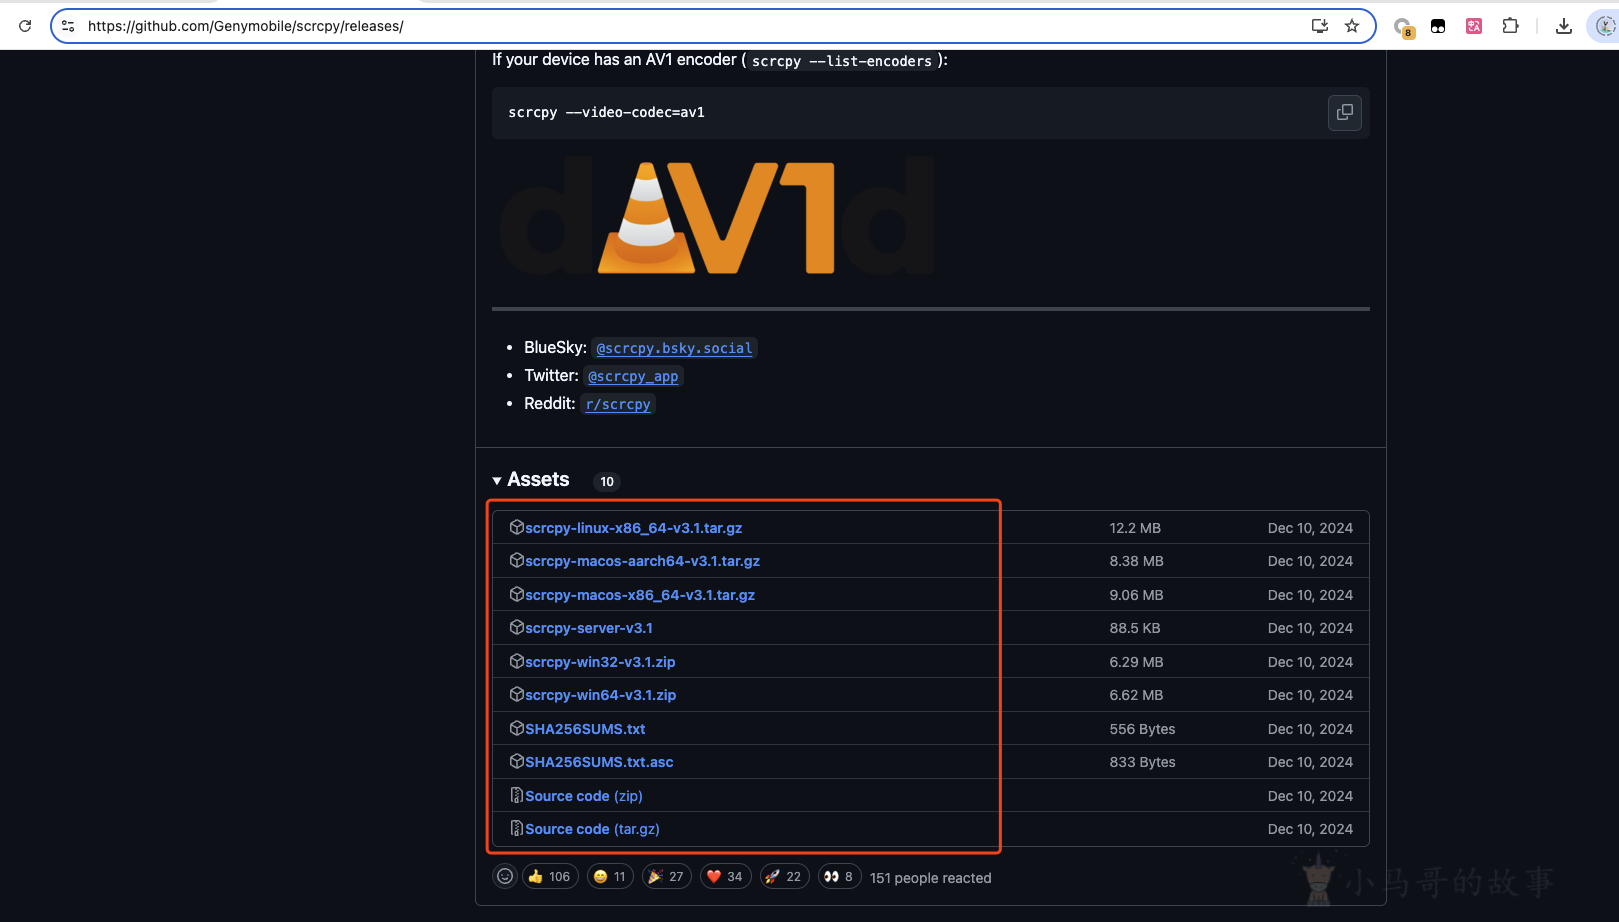The image size is (1619, 922).
Task: Download scrcpy-server-v3.1 asset
Action: pos(589,628)
